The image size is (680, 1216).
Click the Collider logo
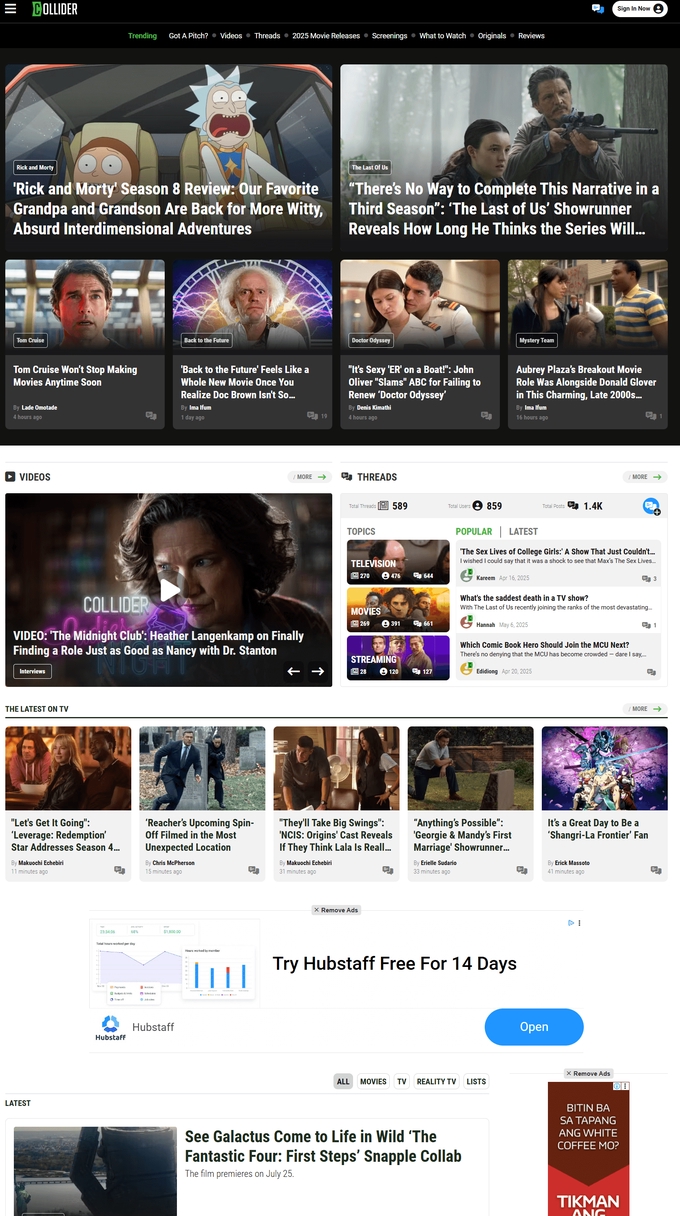click(x=54, y=9)
